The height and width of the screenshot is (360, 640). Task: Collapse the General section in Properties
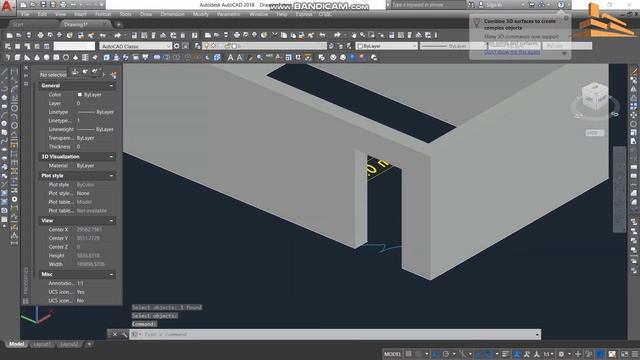(111, 86)
